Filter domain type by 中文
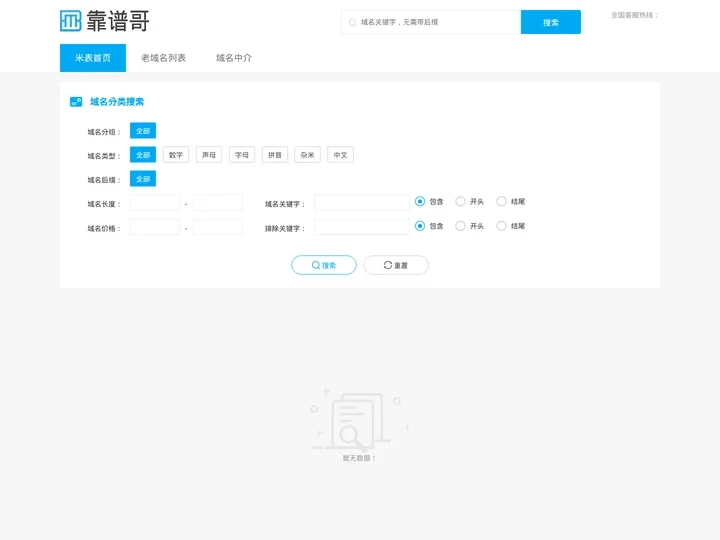Viewport: 720px width, 540px height. tap(340, 155)
